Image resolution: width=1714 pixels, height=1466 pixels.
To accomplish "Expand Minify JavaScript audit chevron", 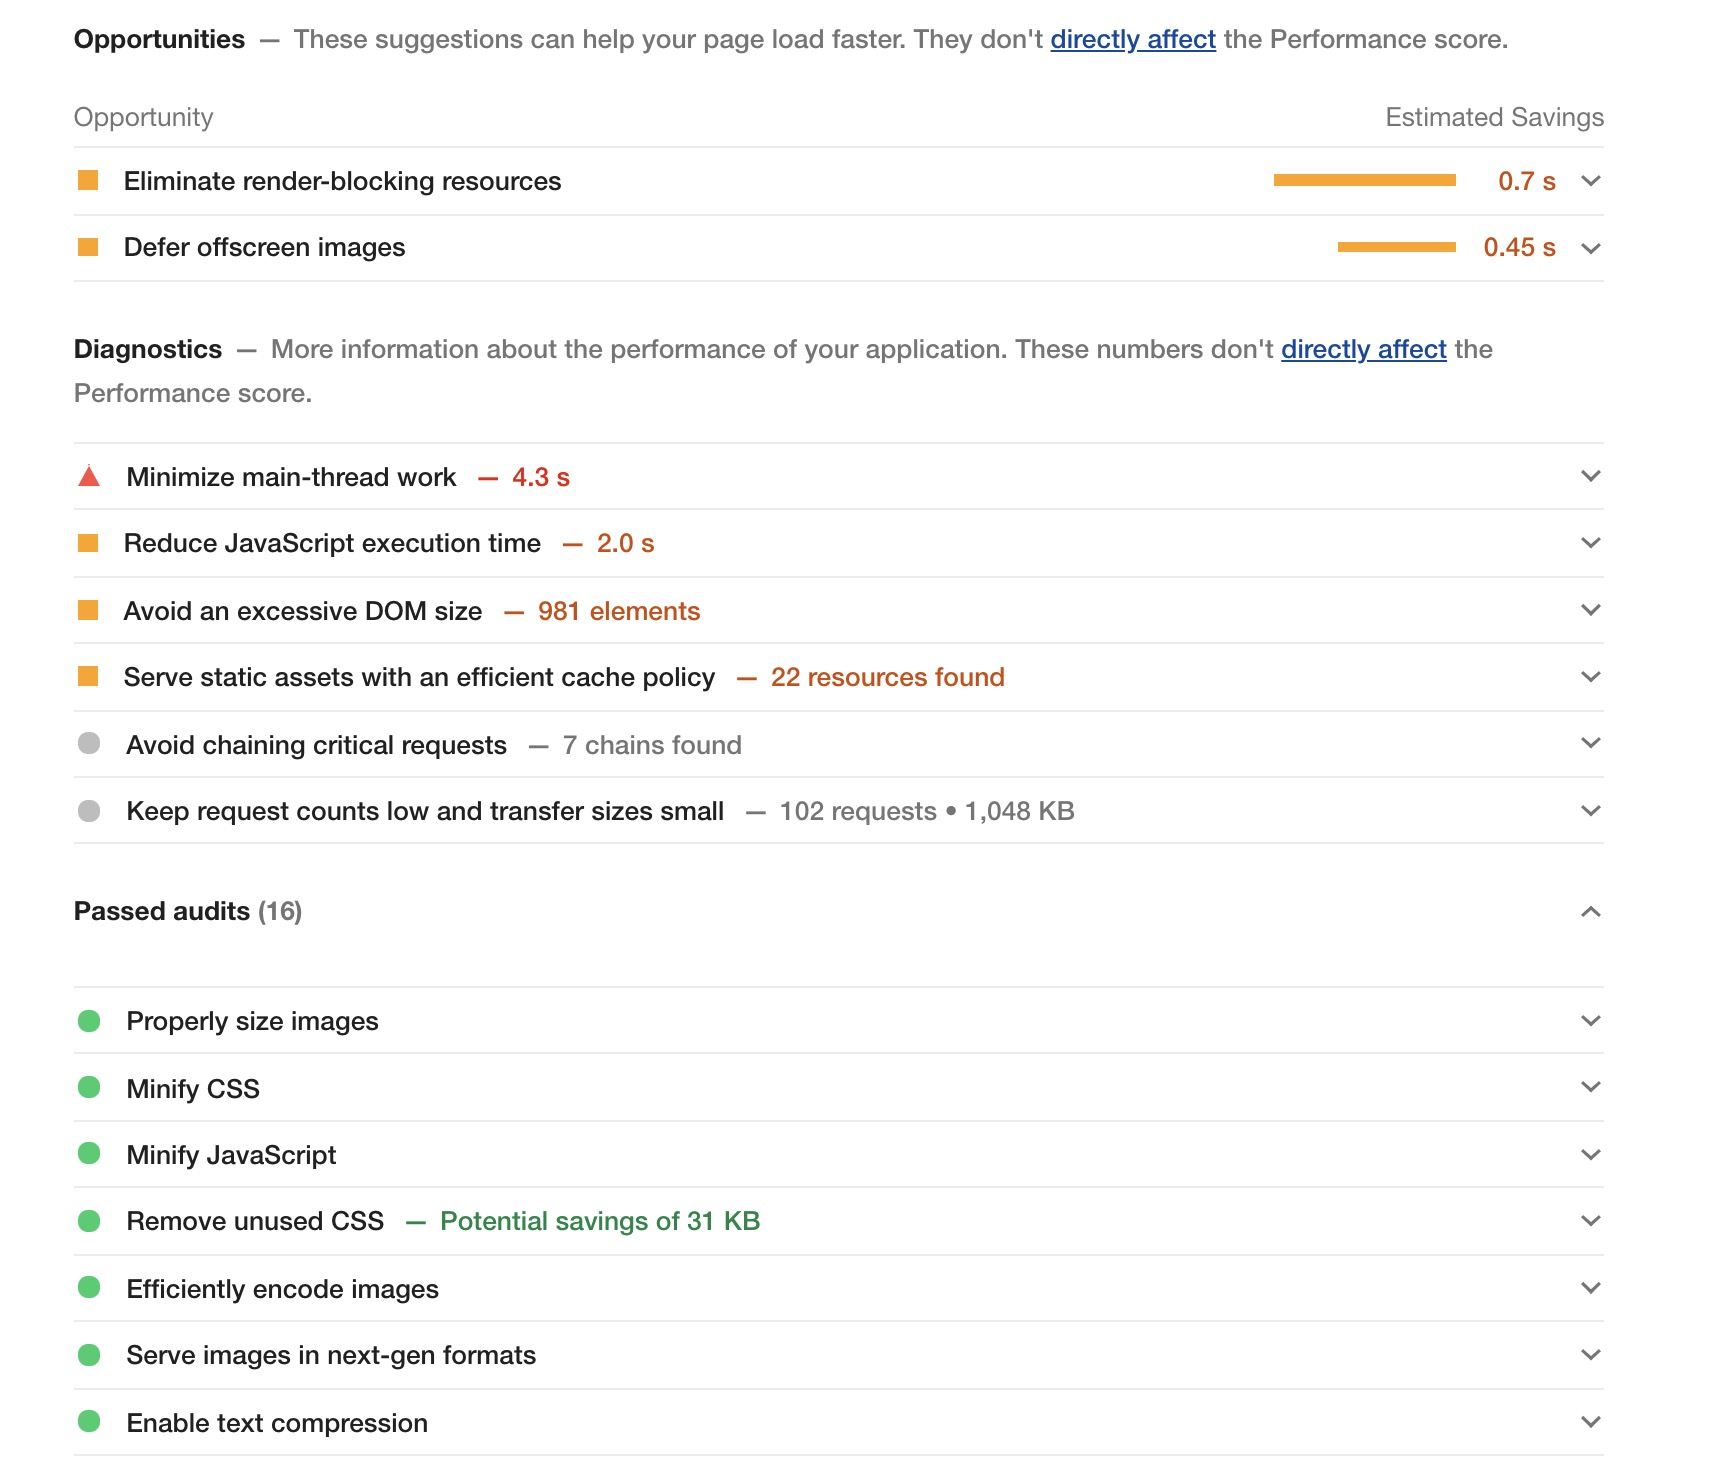I will 1590,1155.
